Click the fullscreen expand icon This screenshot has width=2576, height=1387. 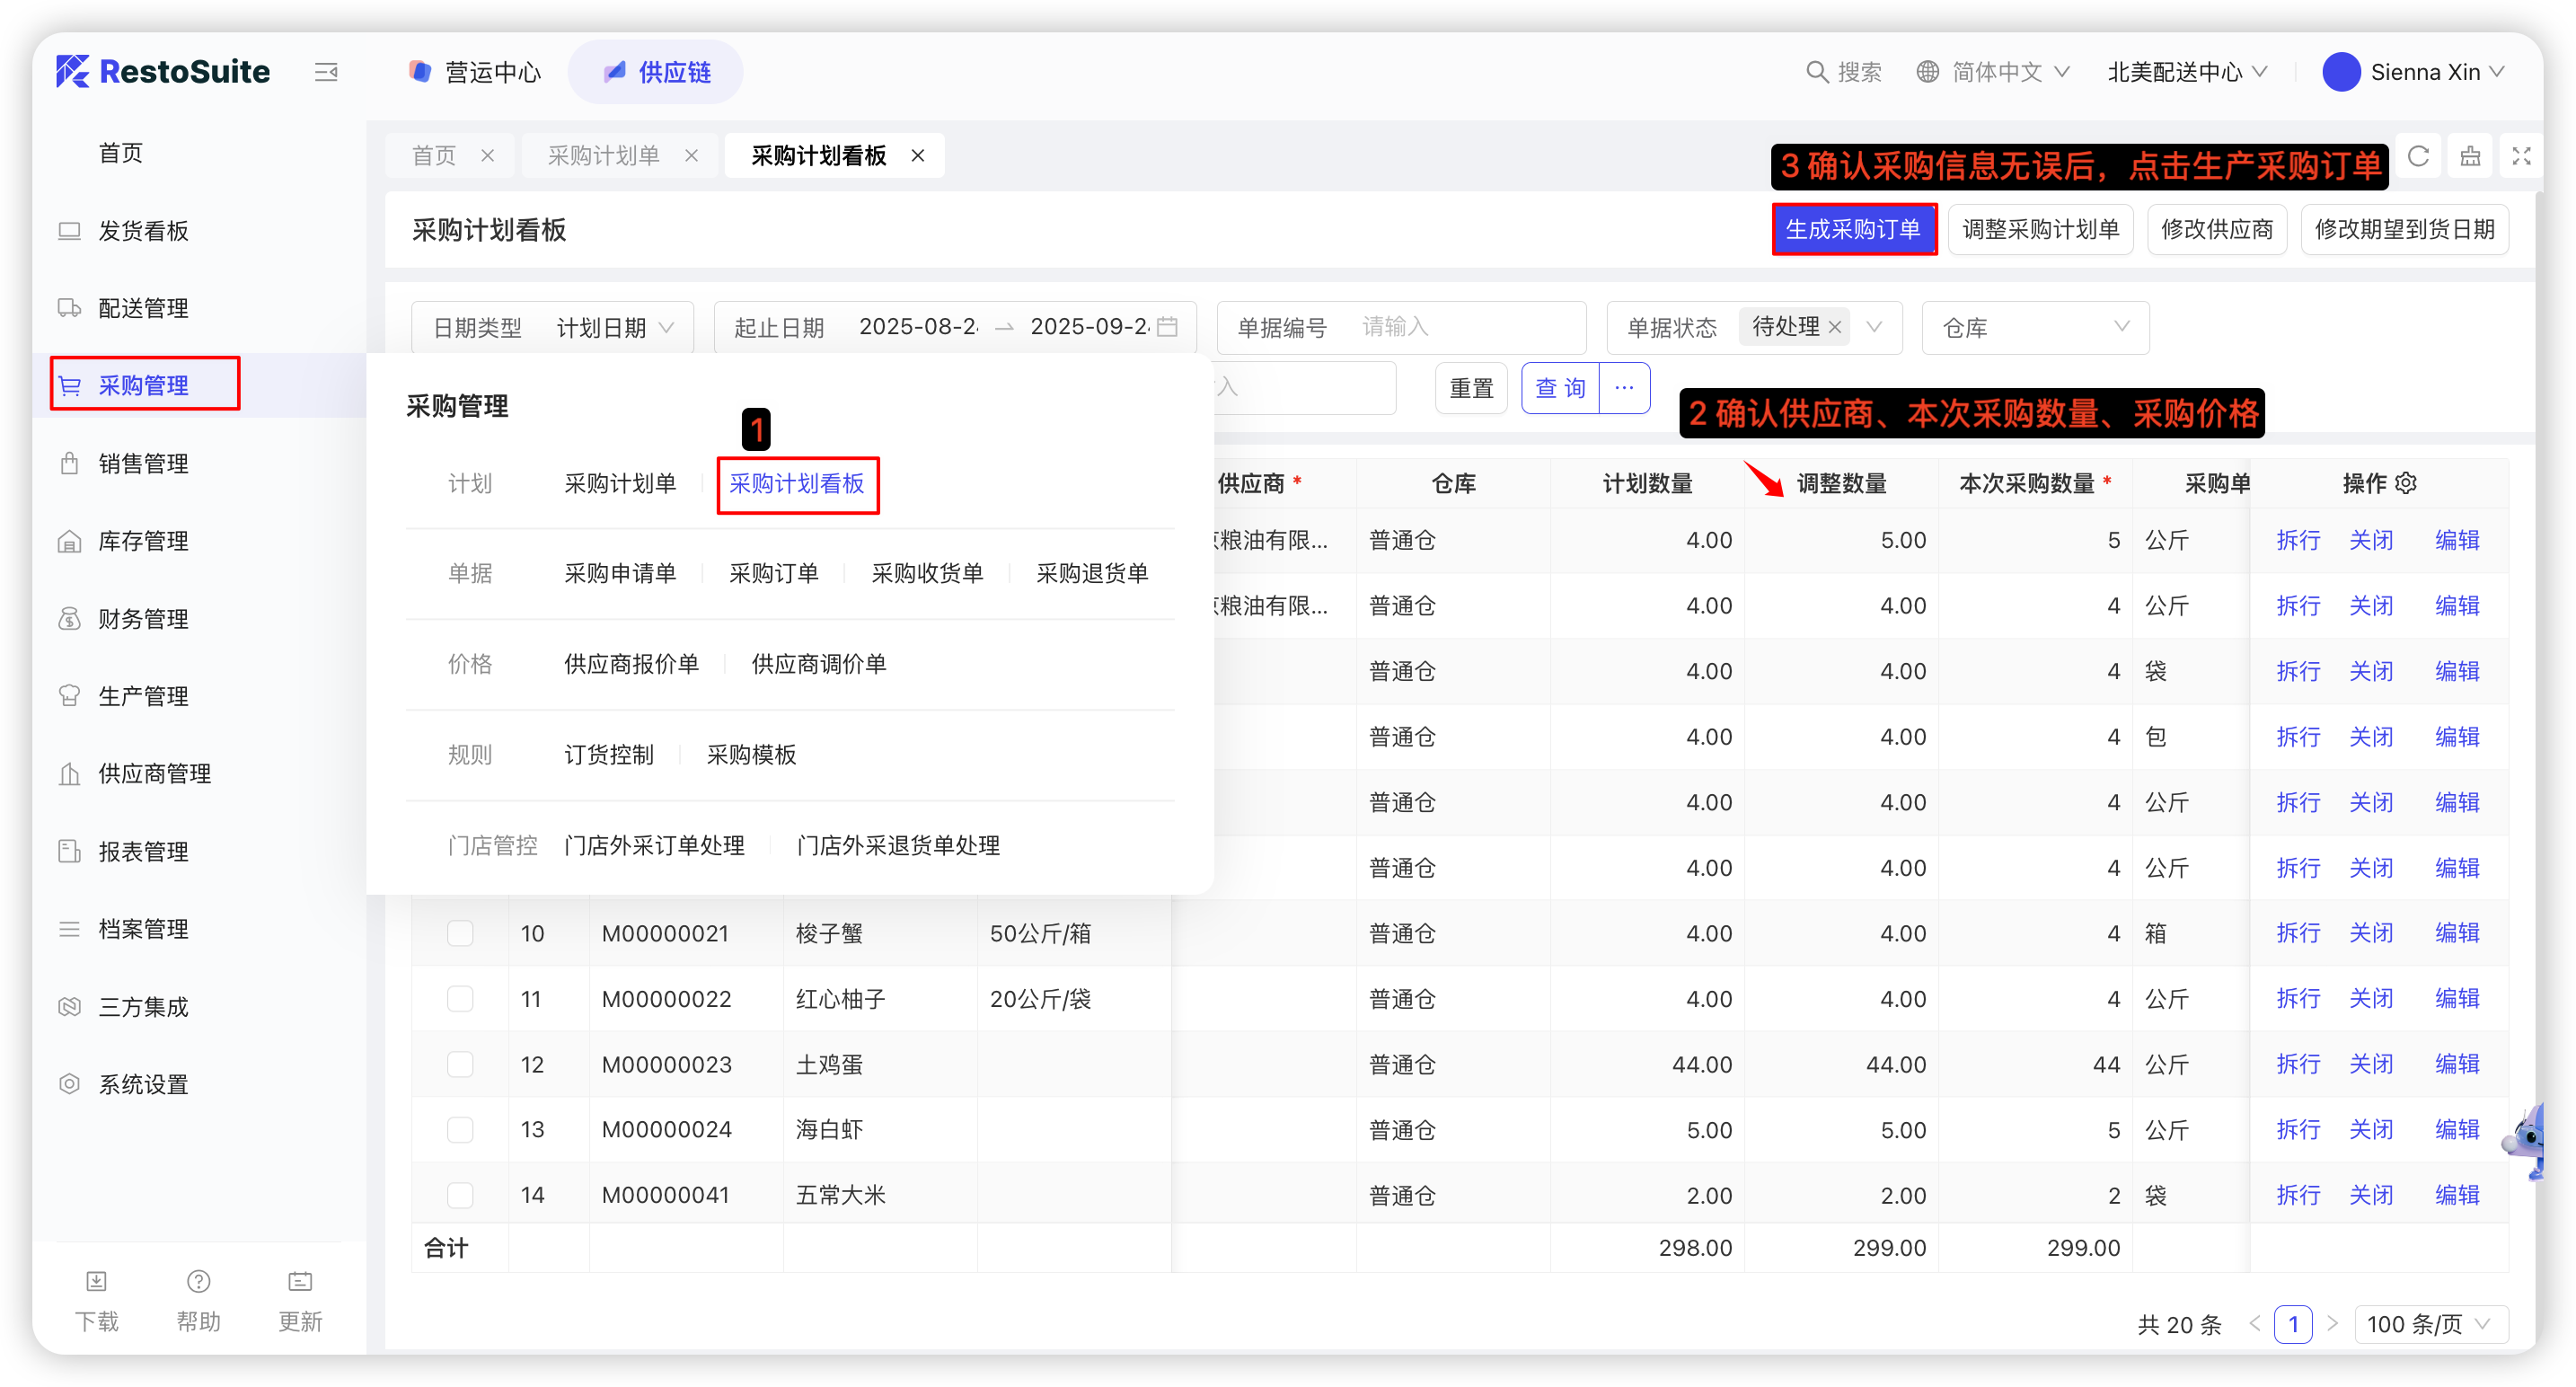[2521, 156]
